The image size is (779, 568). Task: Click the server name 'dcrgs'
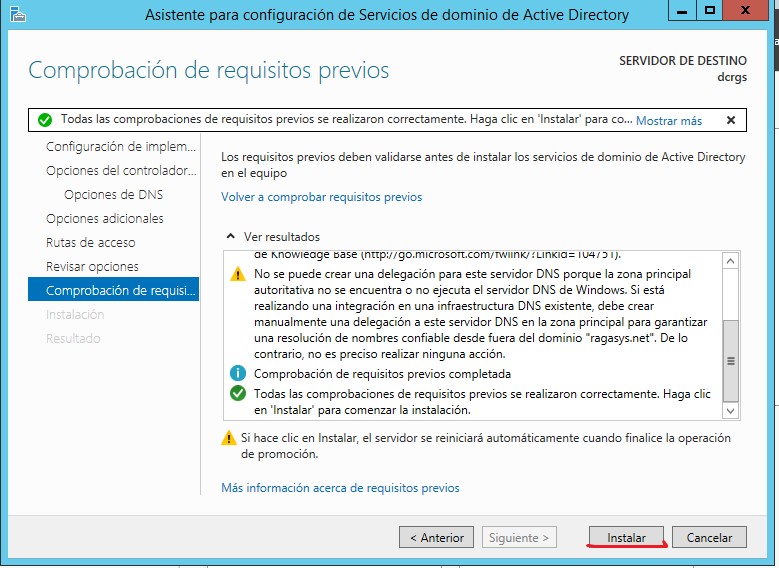coord(732,77)
